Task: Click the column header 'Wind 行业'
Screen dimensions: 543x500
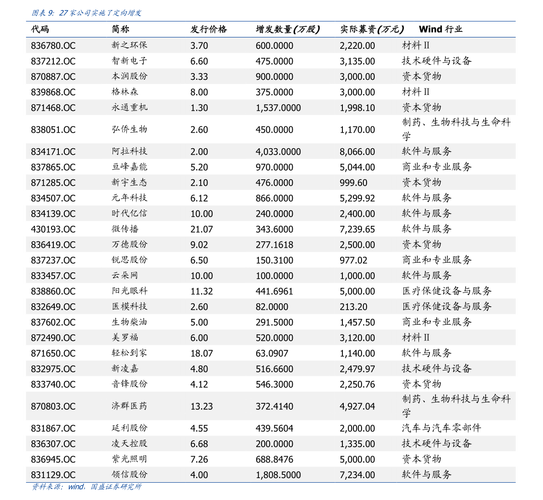Action: click(440, 29)
